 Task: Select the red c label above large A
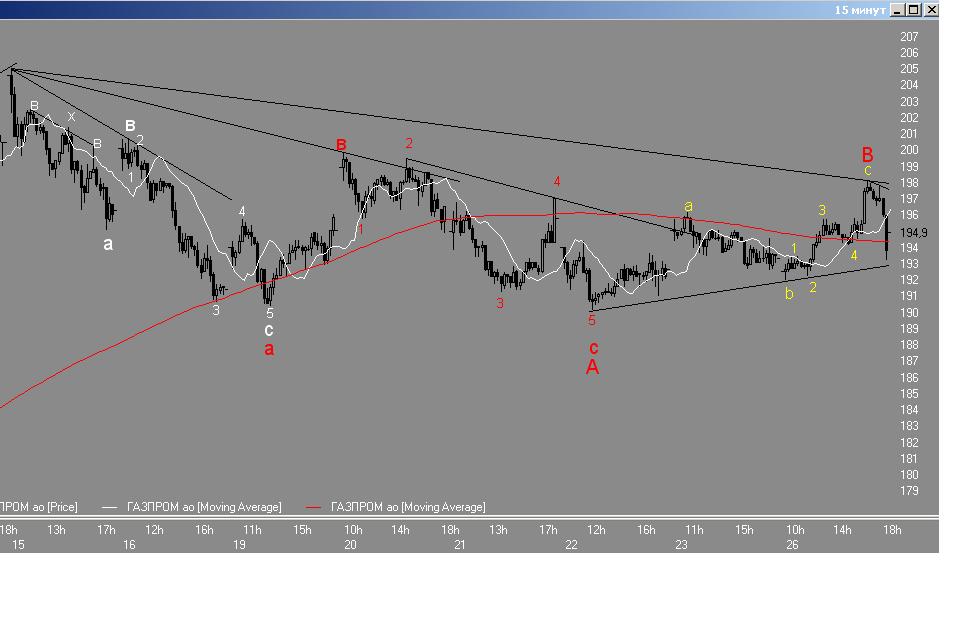[593, 348]
